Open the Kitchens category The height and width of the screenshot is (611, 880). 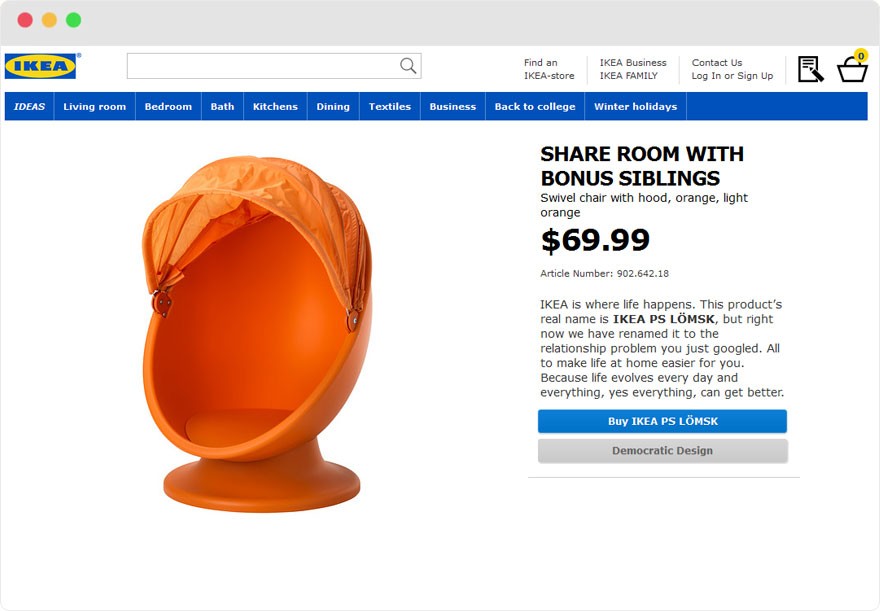[275, 107]
